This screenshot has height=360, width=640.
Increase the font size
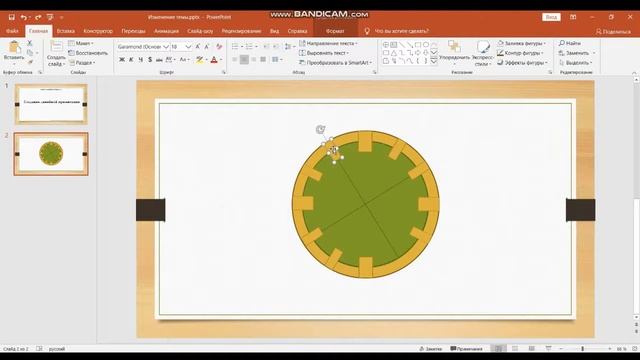[198, 47]
